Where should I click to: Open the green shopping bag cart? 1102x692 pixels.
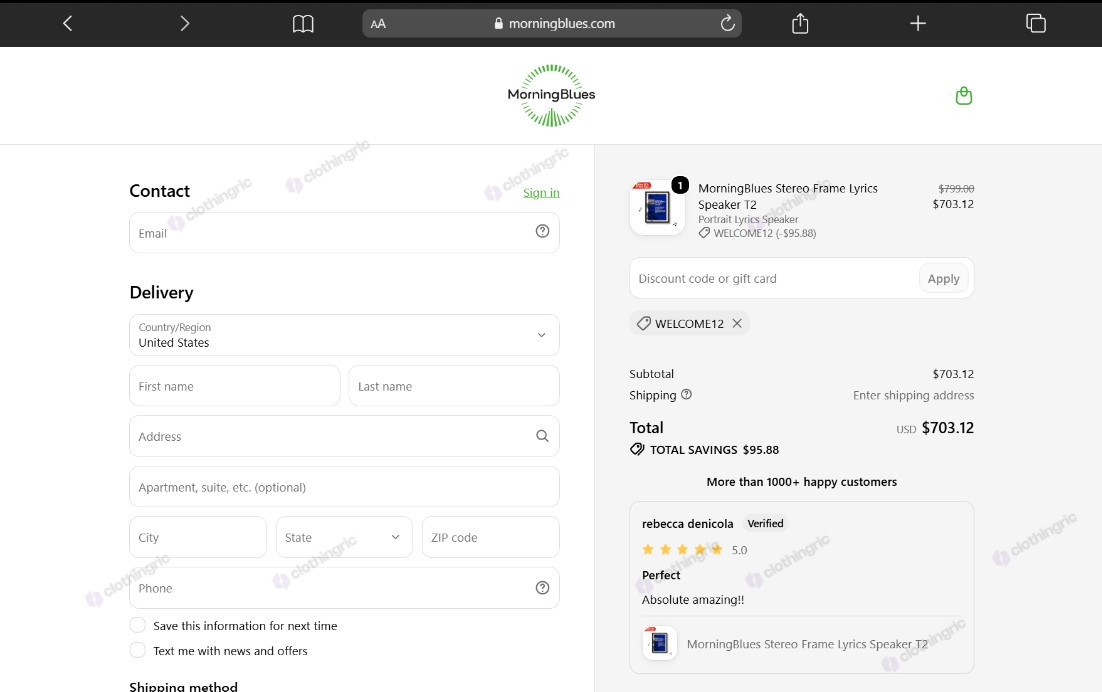[964, 96]
